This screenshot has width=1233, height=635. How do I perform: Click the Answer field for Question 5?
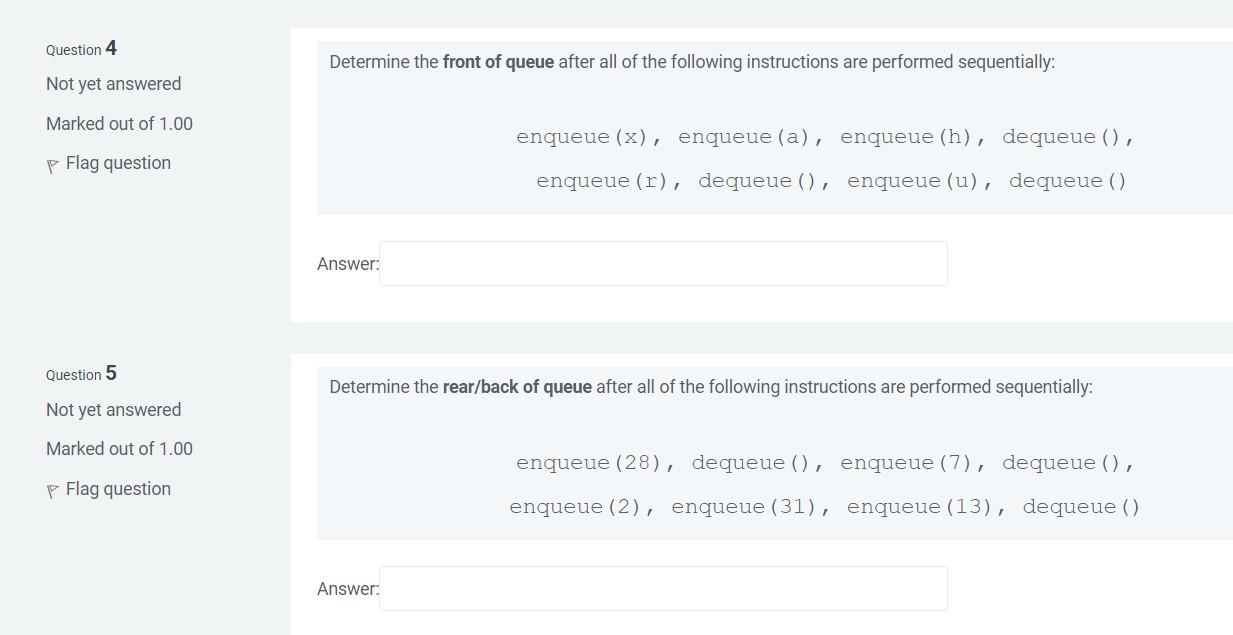point(662,588)
